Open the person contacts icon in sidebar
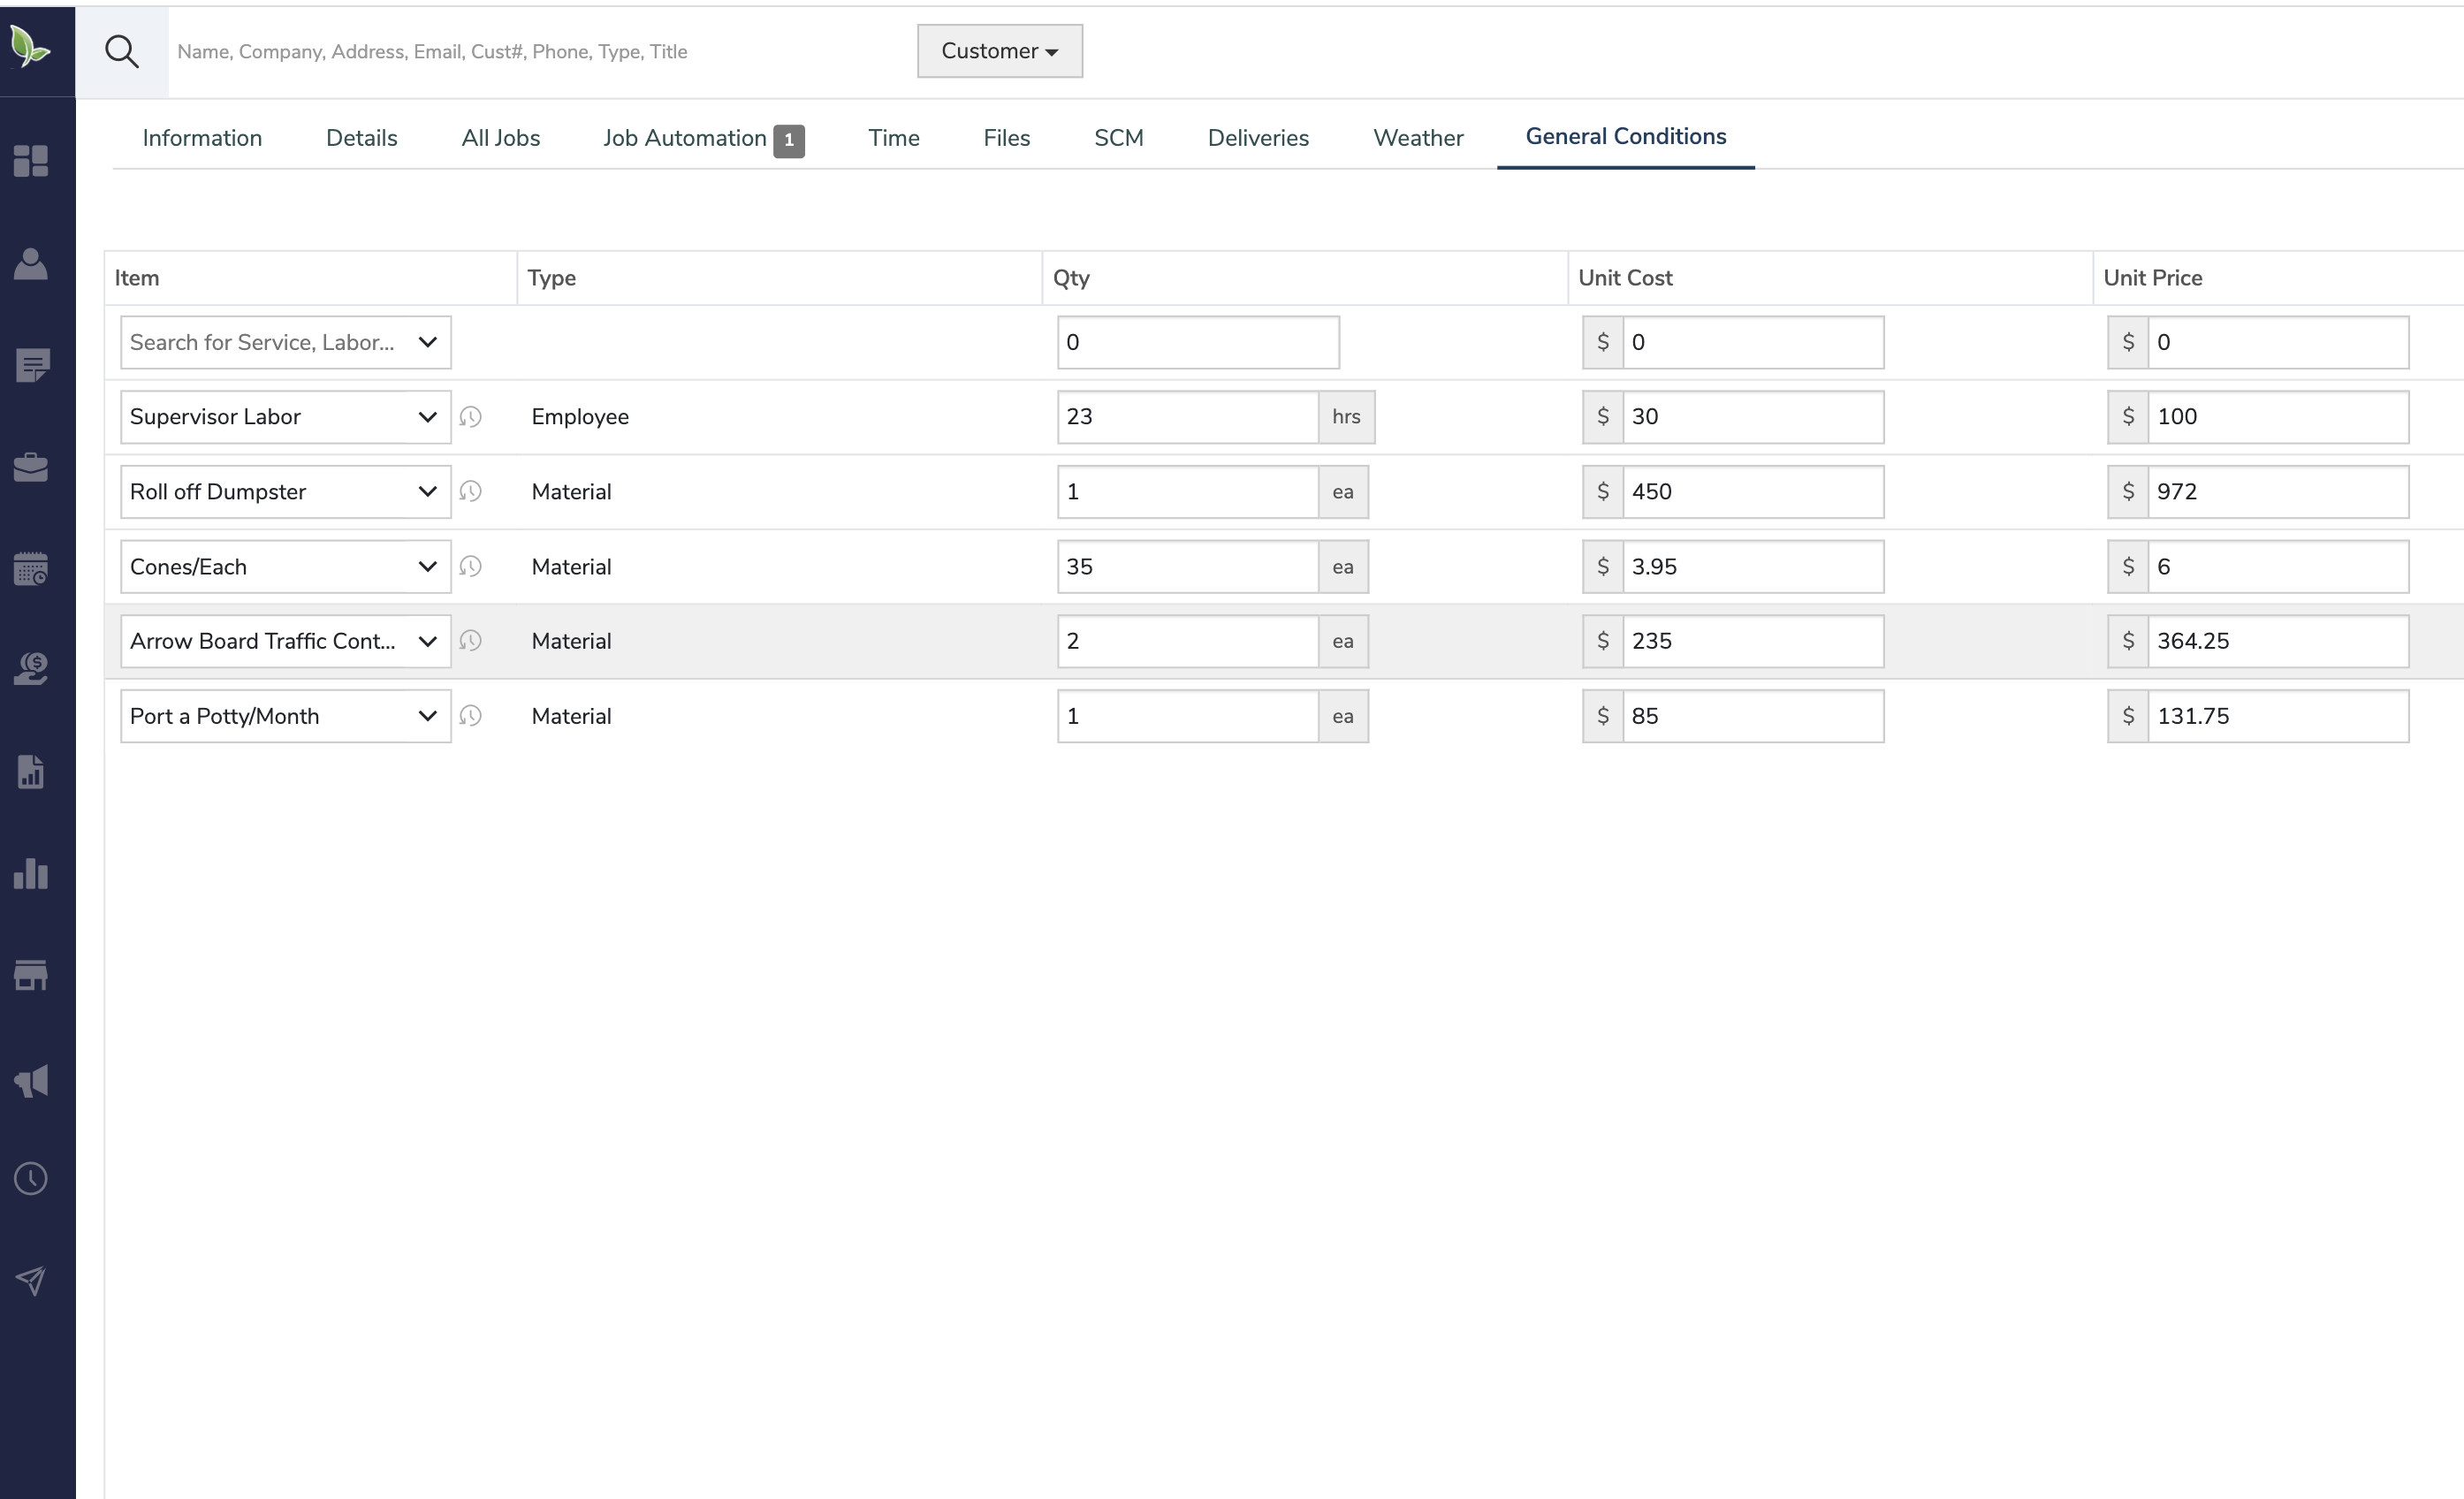Image resolution: width=2464 pixels, height=1499 pixels. pos(31,264)
